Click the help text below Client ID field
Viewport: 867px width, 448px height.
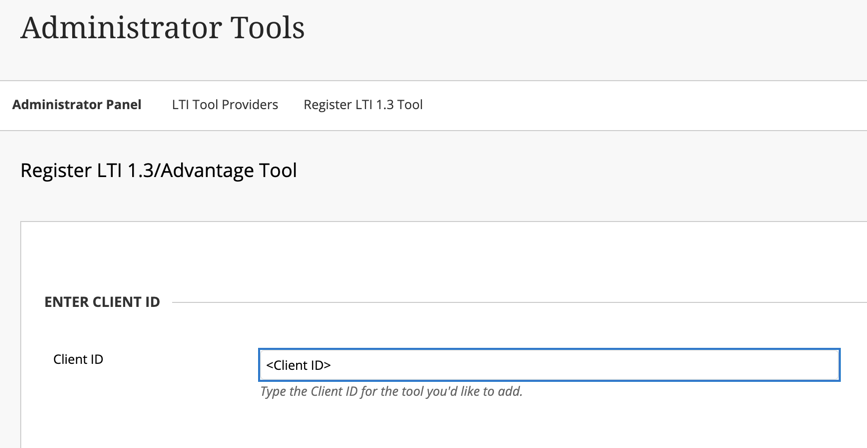[x=391, y=391]
